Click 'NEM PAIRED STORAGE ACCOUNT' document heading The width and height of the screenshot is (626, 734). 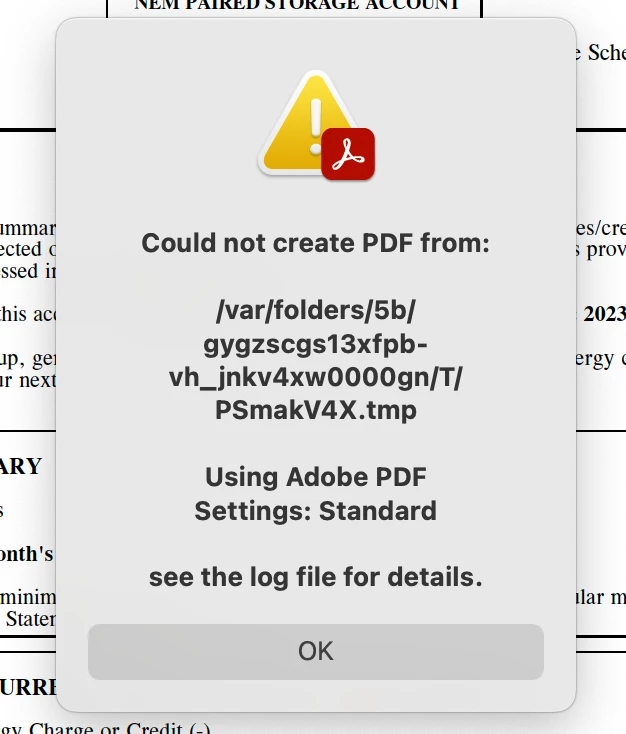[x=297, y=5]
